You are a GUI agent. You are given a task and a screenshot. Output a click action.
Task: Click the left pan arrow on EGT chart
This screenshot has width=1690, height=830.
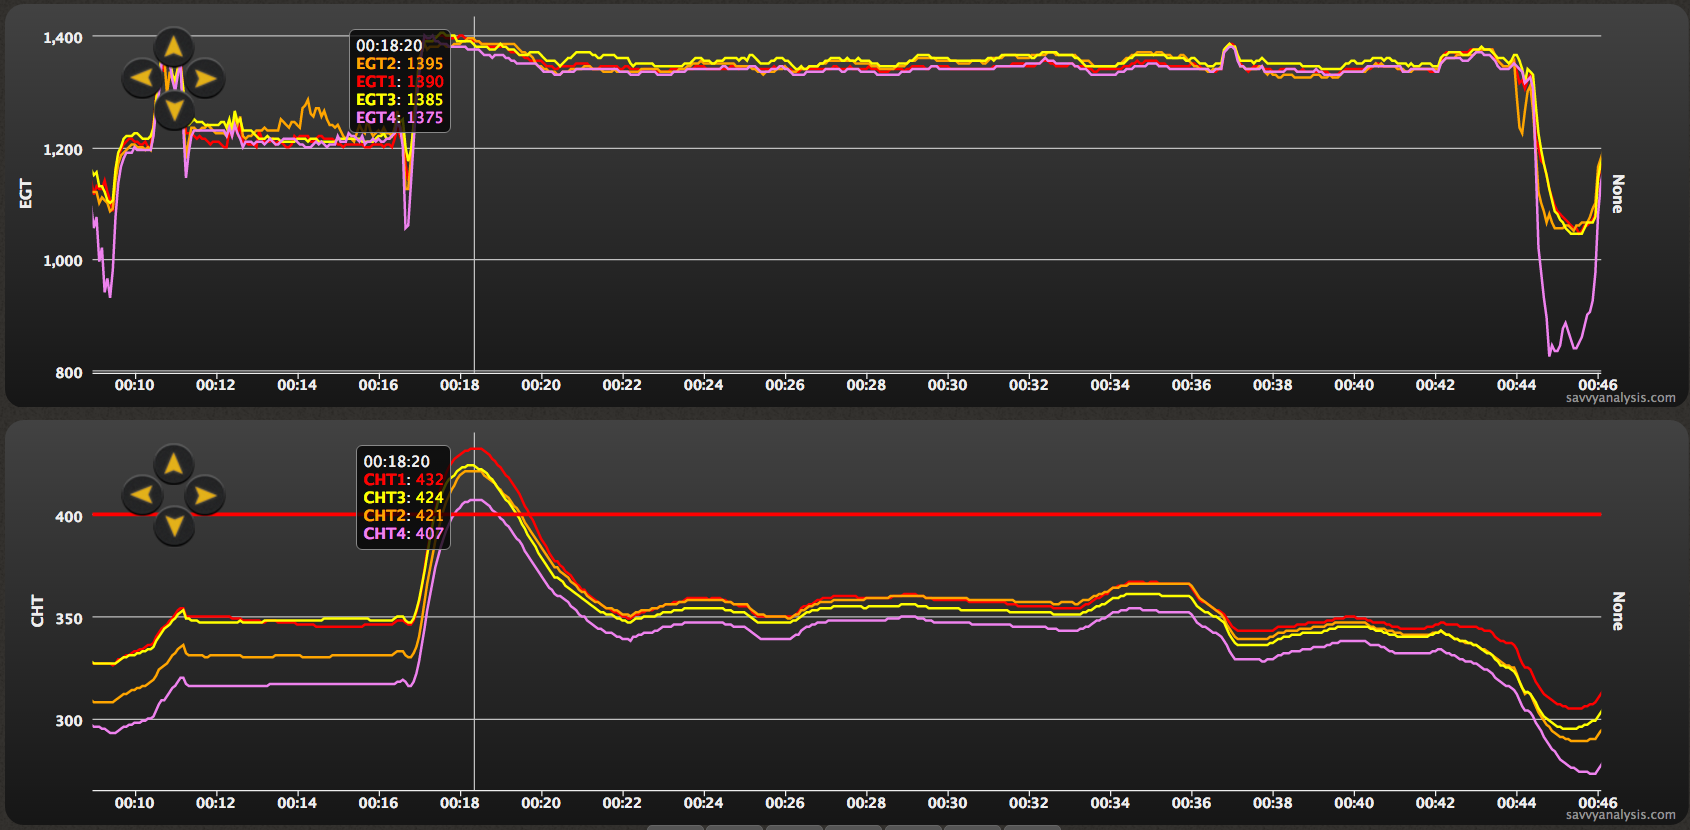[141, 78]
